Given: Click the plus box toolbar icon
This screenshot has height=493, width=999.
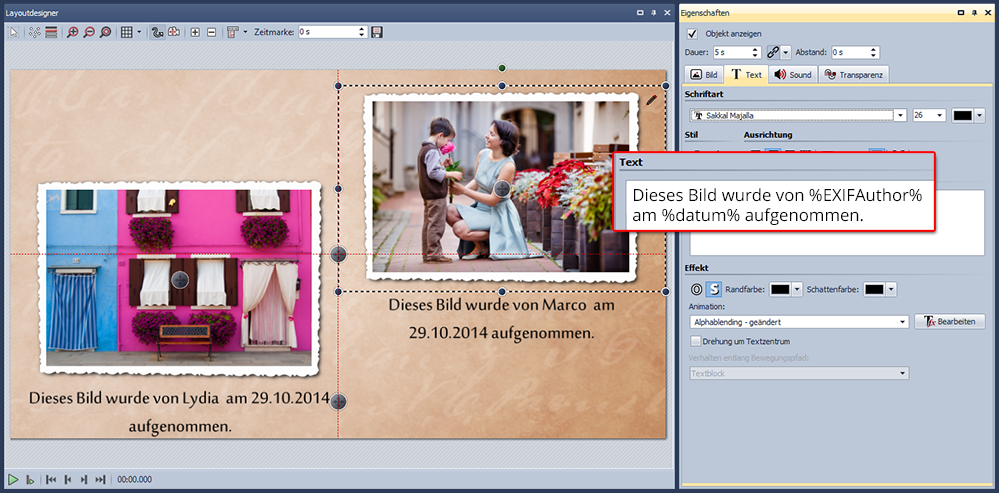Looking at the screenshot, I should [195, 32].
